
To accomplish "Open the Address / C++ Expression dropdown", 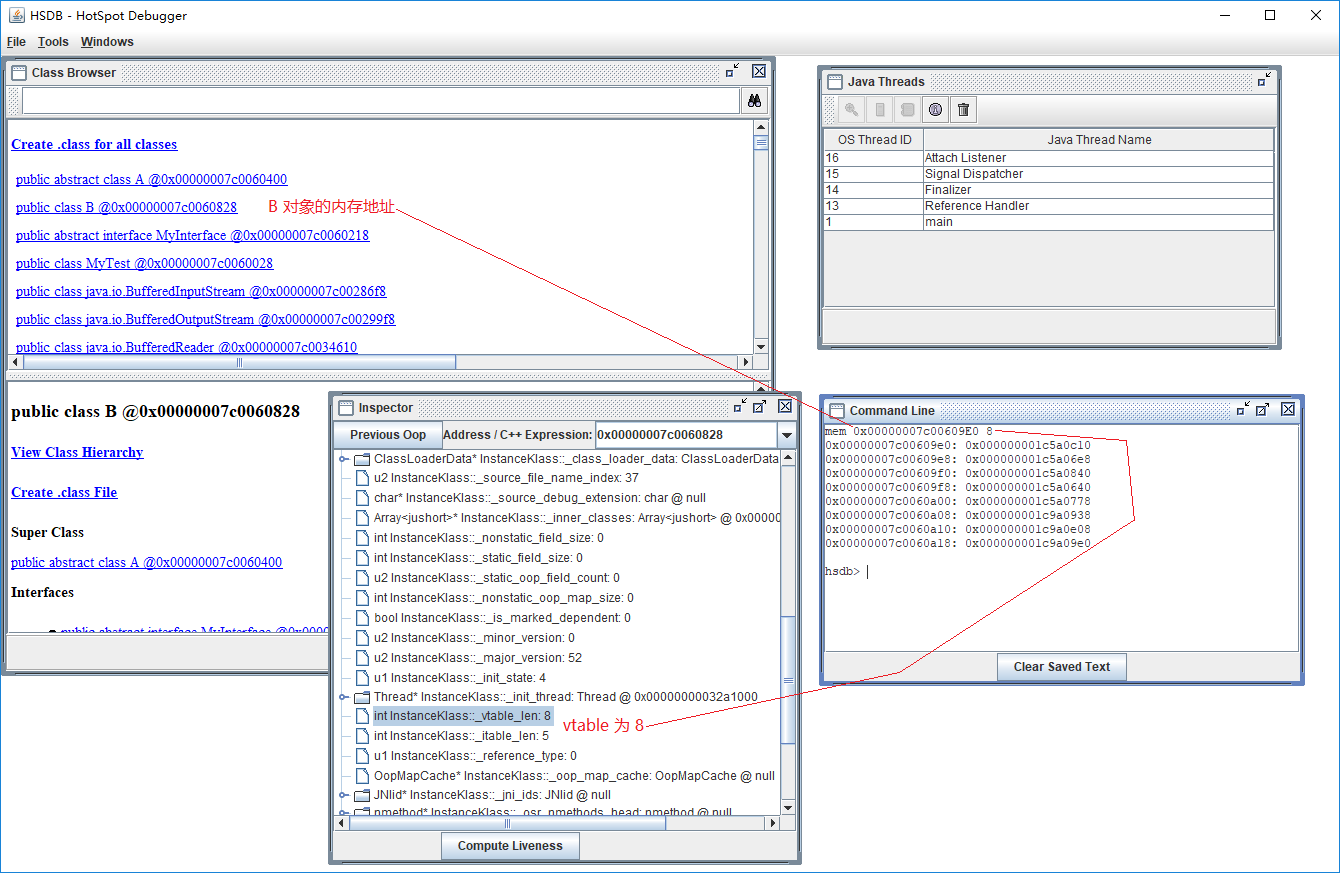I will coord(787,435).
